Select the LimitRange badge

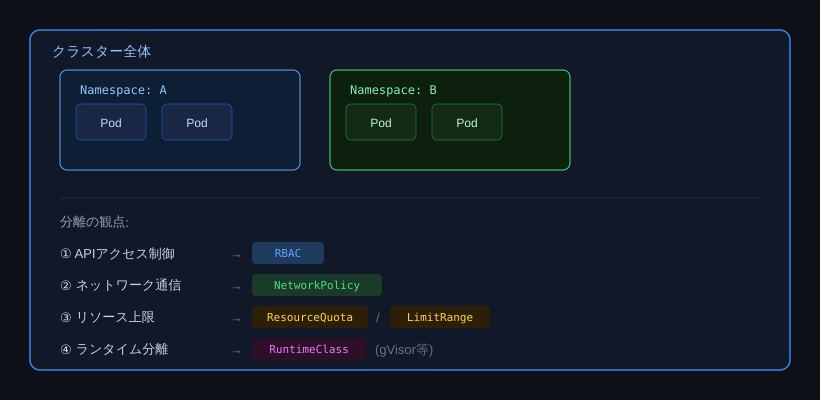[x=440, y=317]
